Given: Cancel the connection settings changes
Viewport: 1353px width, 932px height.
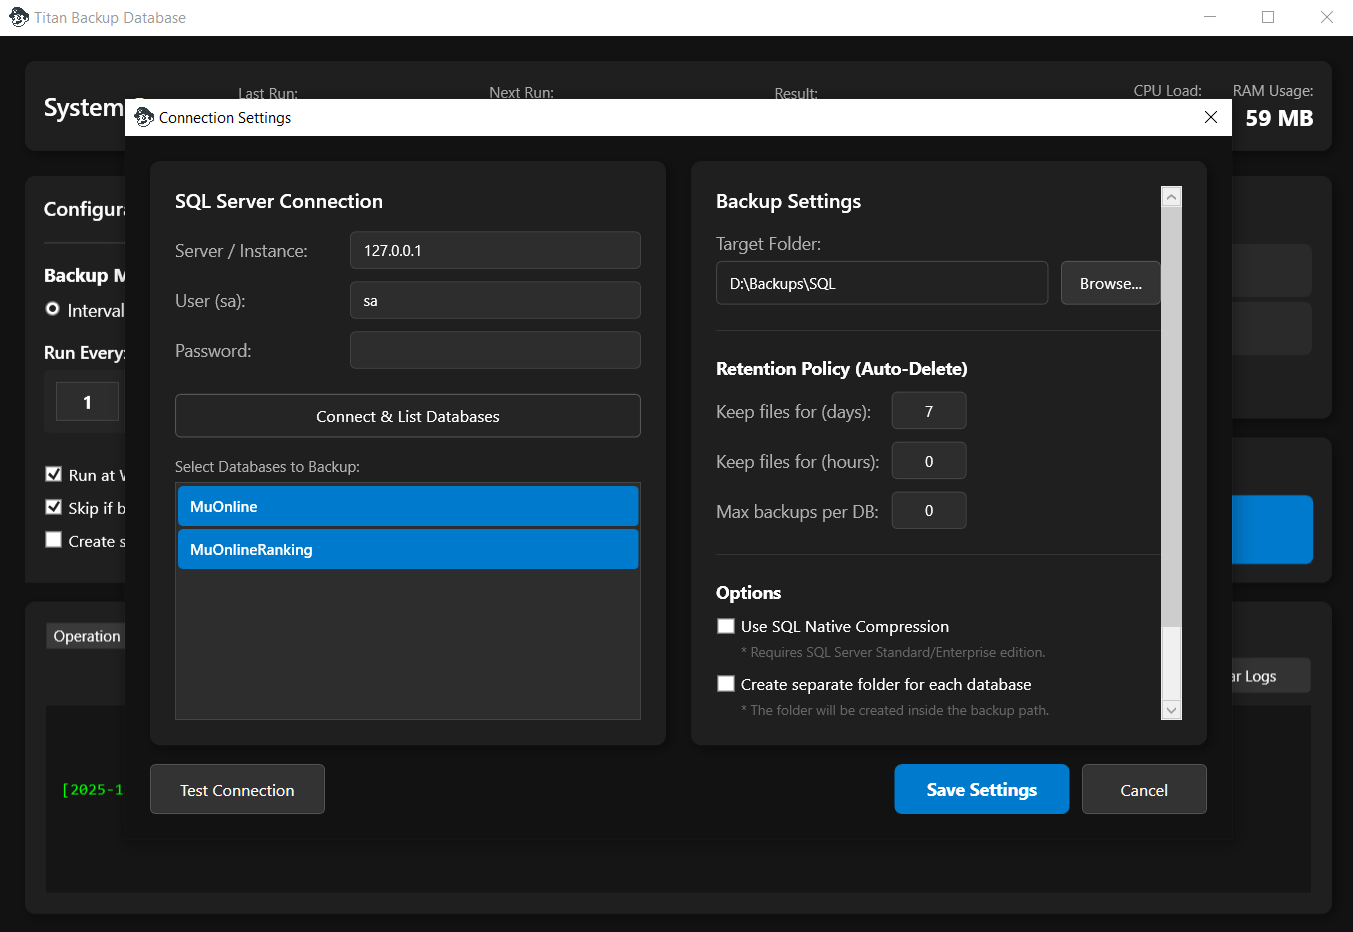Looking at the screenshot, I should coord(1143,789).
